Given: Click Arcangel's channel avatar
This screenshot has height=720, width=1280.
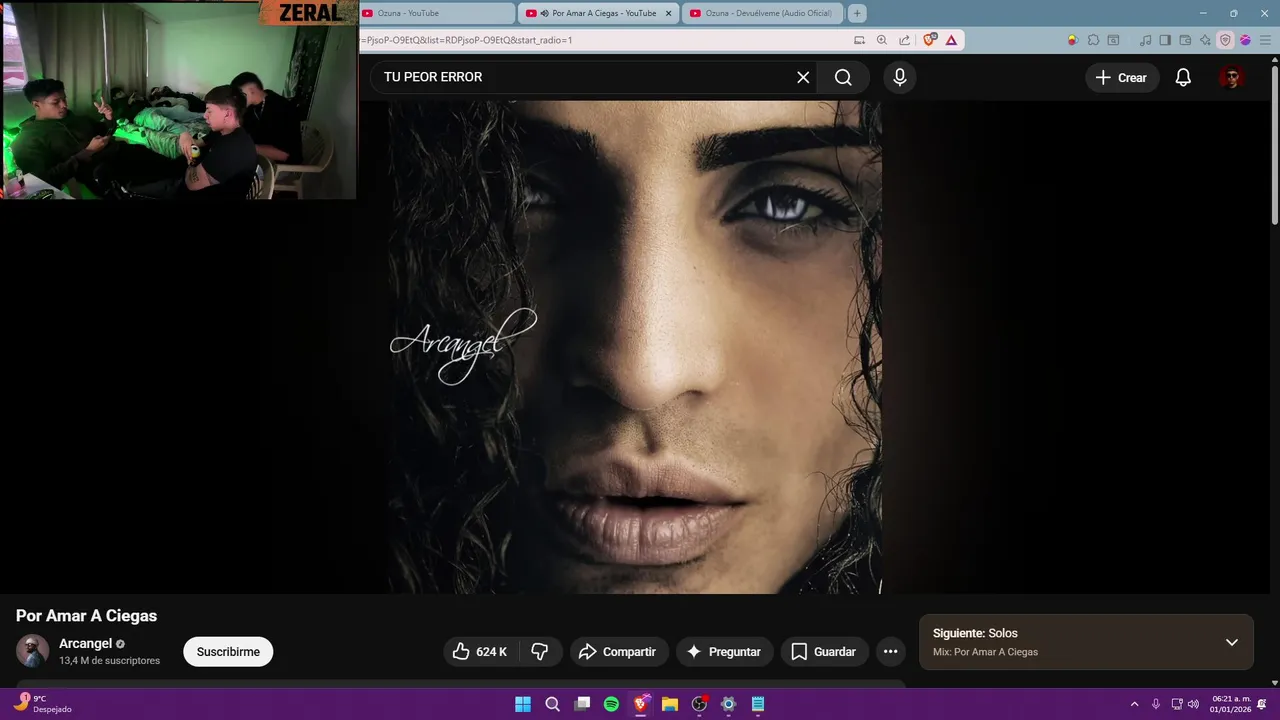Looking at the screenshot, I should click(x=33, y=651).
